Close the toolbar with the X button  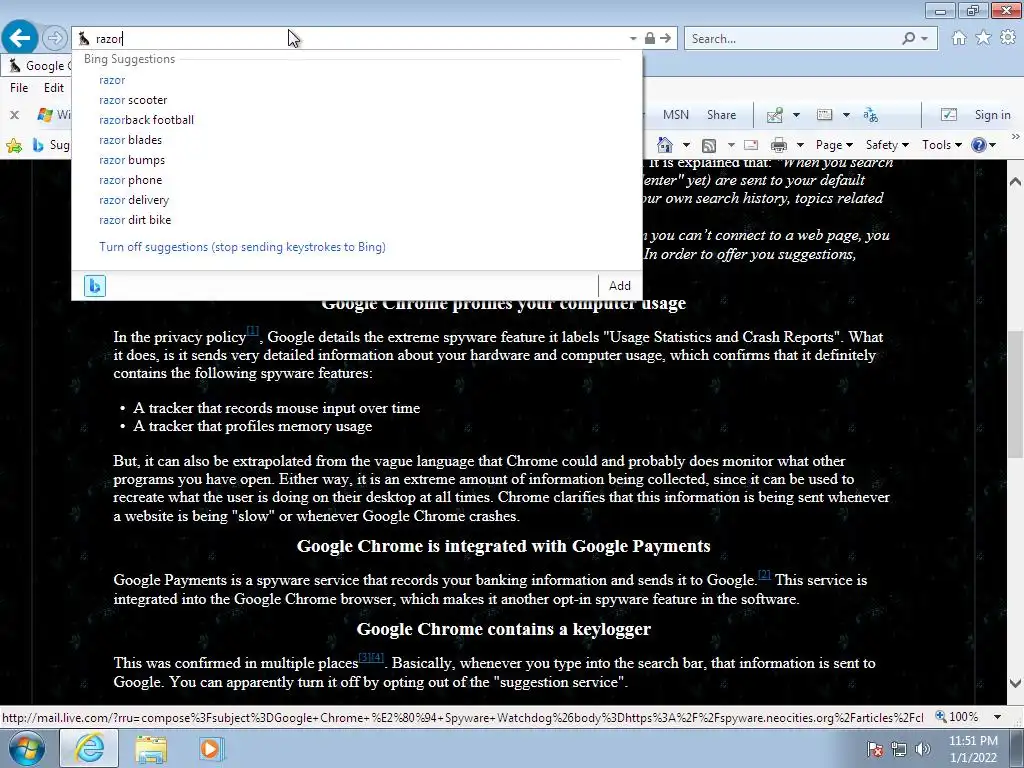tap(14, 115)
